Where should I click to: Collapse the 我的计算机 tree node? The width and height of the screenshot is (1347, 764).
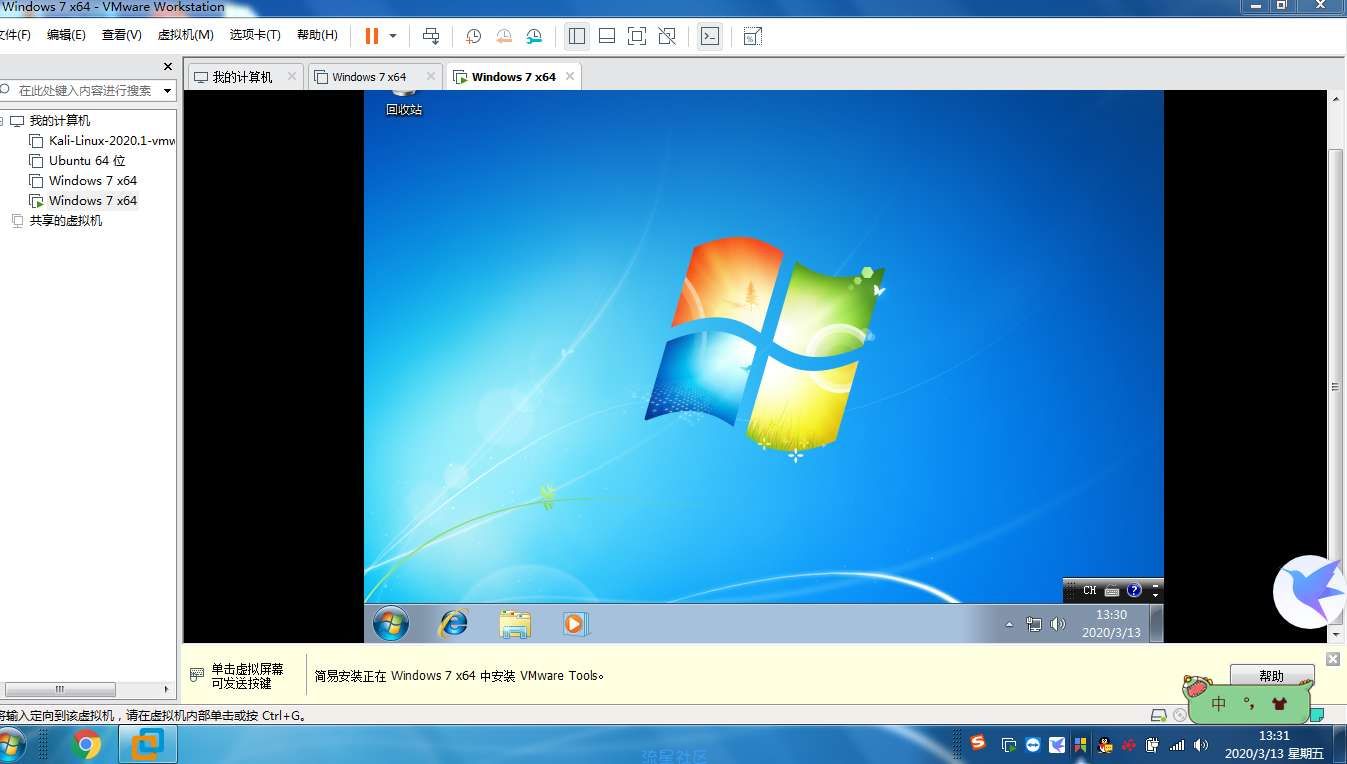[2, 121]
